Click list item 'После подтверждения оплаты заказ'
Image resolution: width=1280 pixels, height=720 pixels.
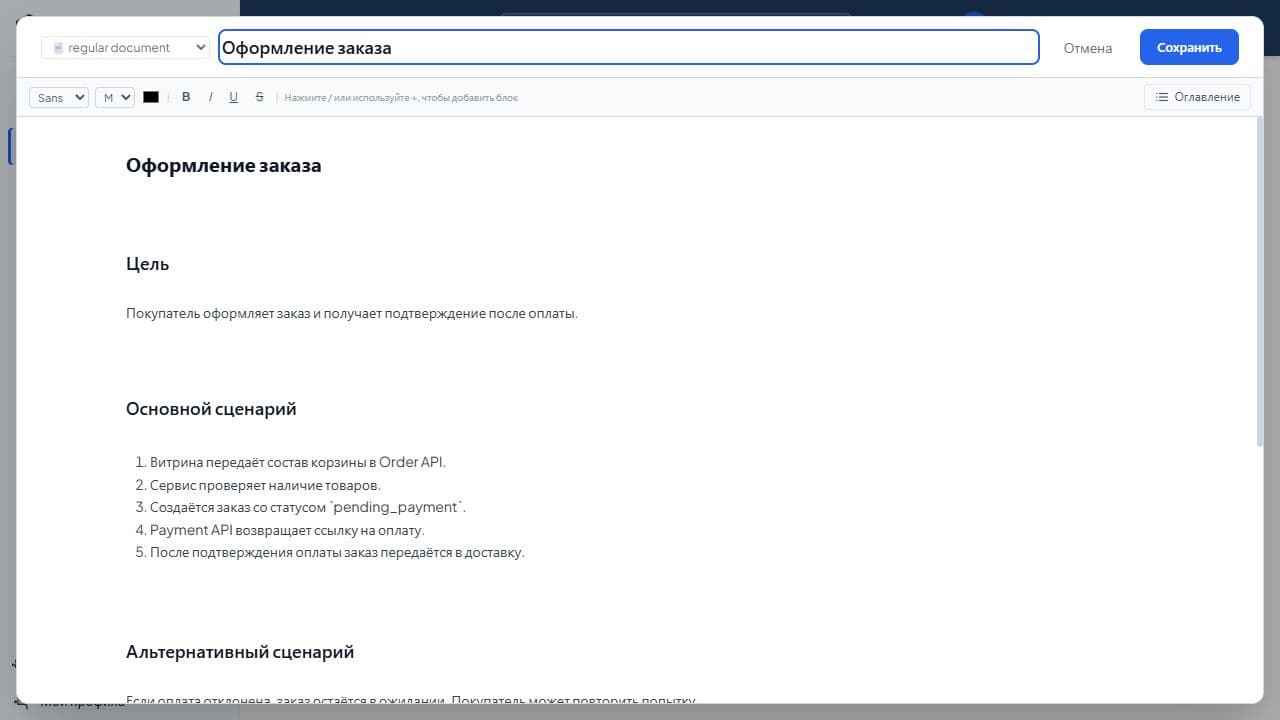[337, 552]
